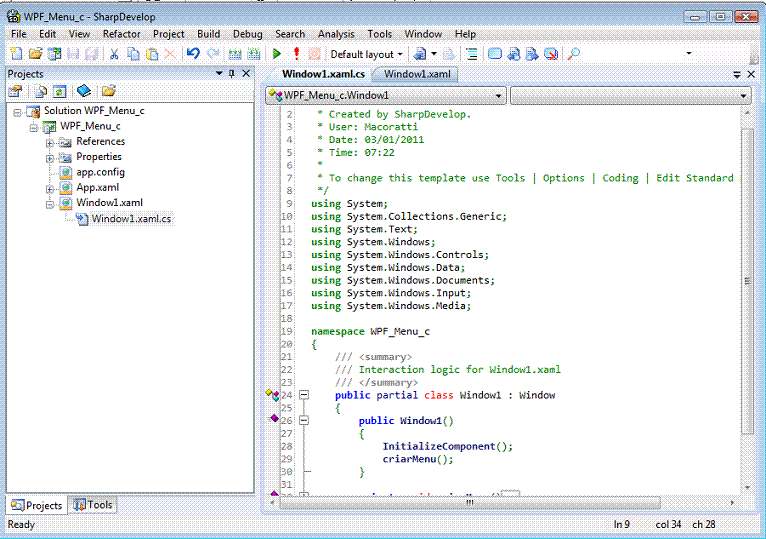This screenshot has height=539, width=766.
Task: Collapse the Window1.xaml tree node
Action: tap(50, 204)
